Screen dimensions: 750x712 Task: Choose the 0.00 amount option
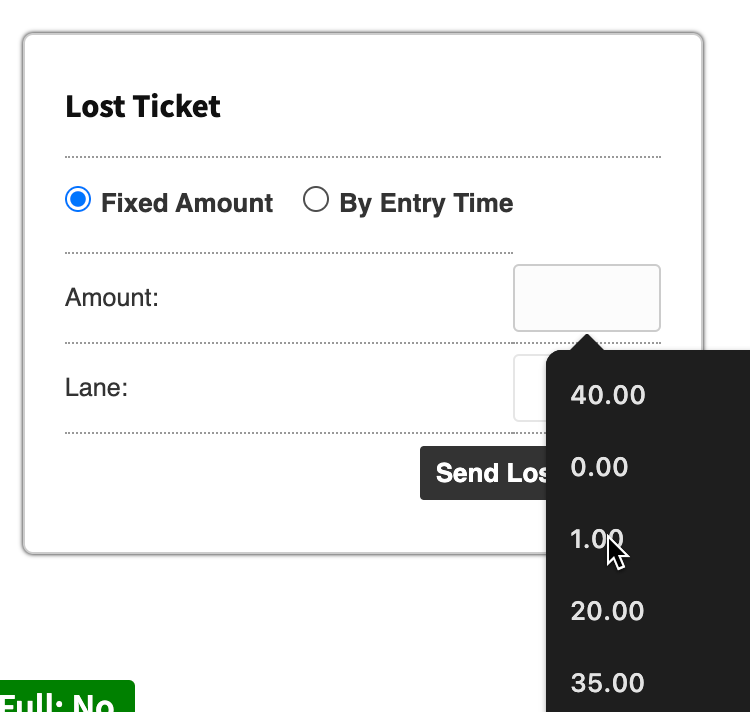pos(599,467)
